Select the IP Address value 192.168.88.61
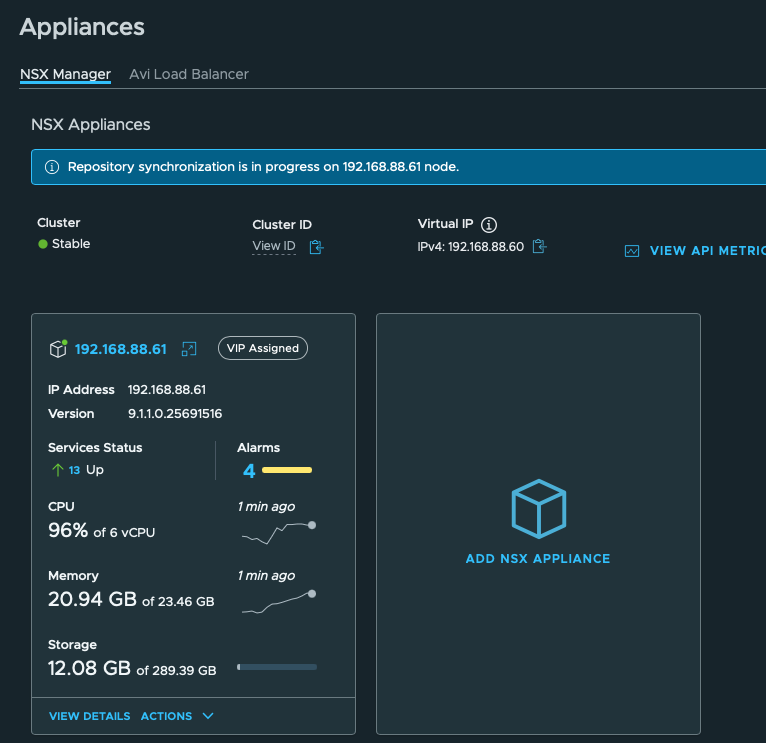 167,390
